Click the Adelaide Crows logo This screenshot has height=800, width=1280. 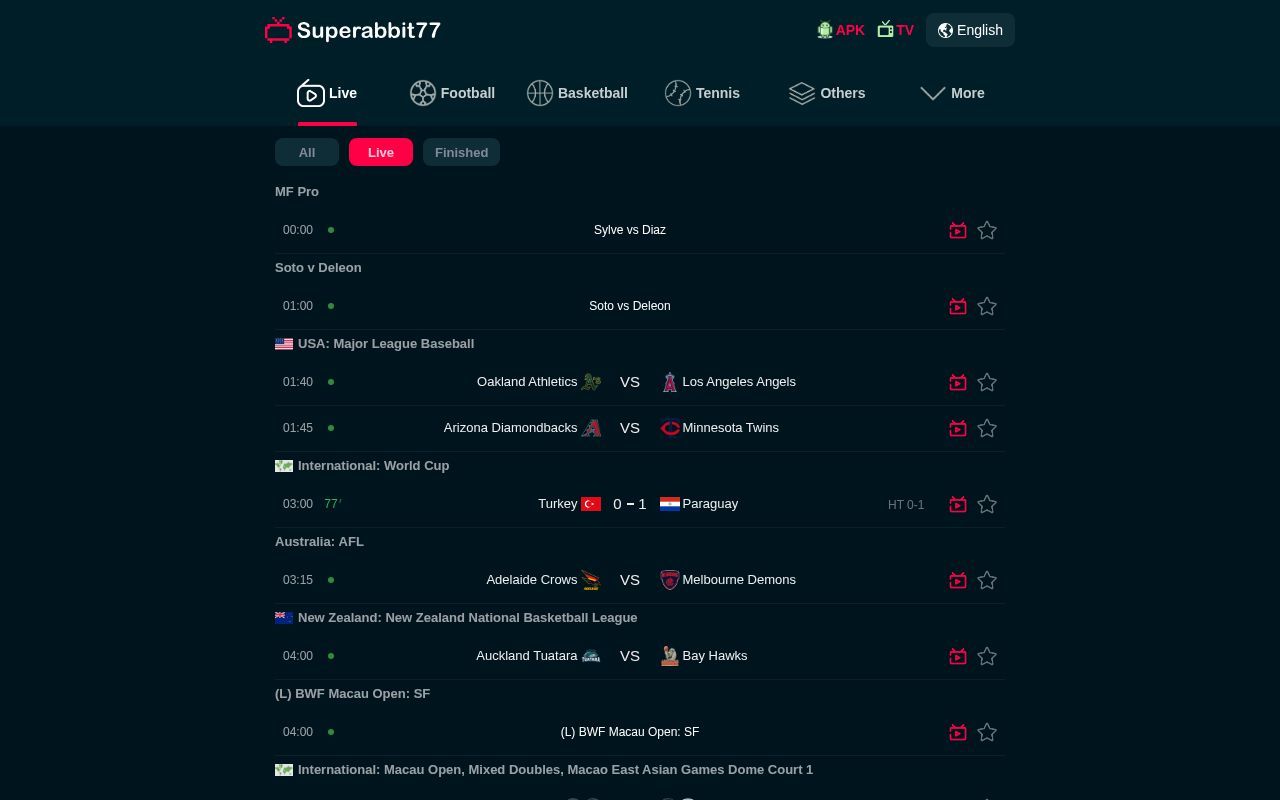coord(591,580)
